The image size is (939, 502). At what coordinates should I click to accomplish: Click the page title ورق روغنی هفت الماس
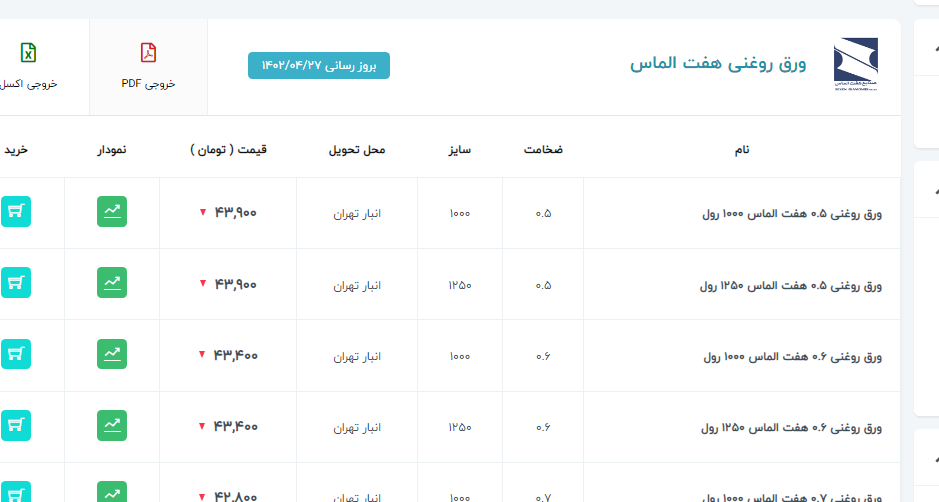click(x=717, y=64)
